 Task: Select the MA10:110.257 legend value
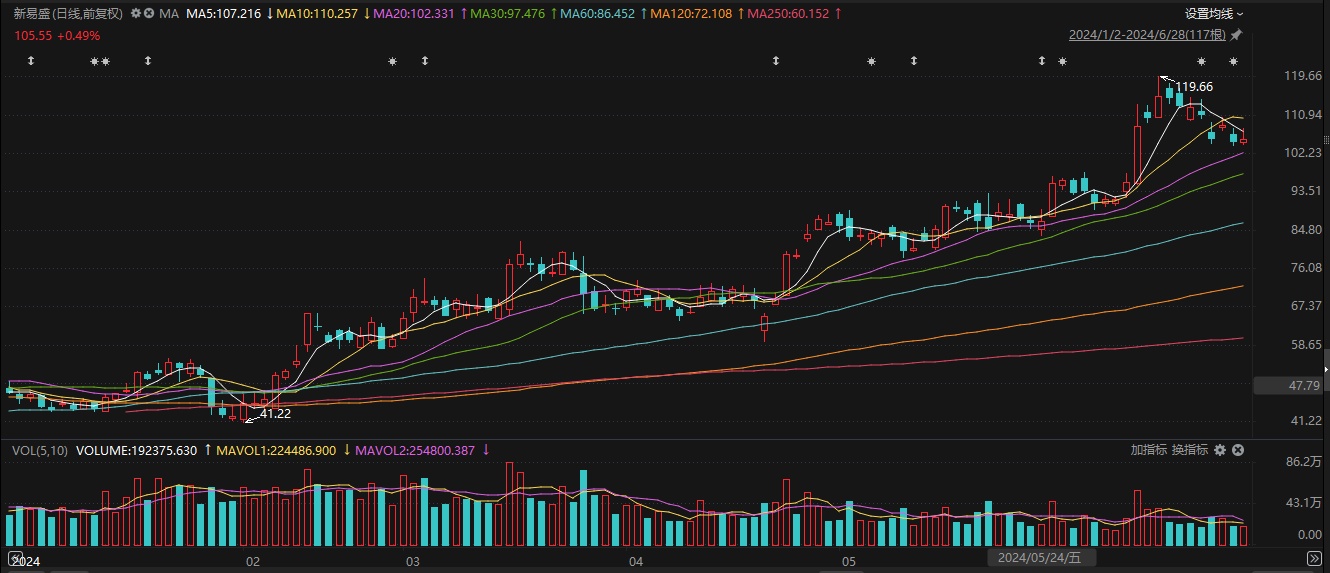click(316, 14)
